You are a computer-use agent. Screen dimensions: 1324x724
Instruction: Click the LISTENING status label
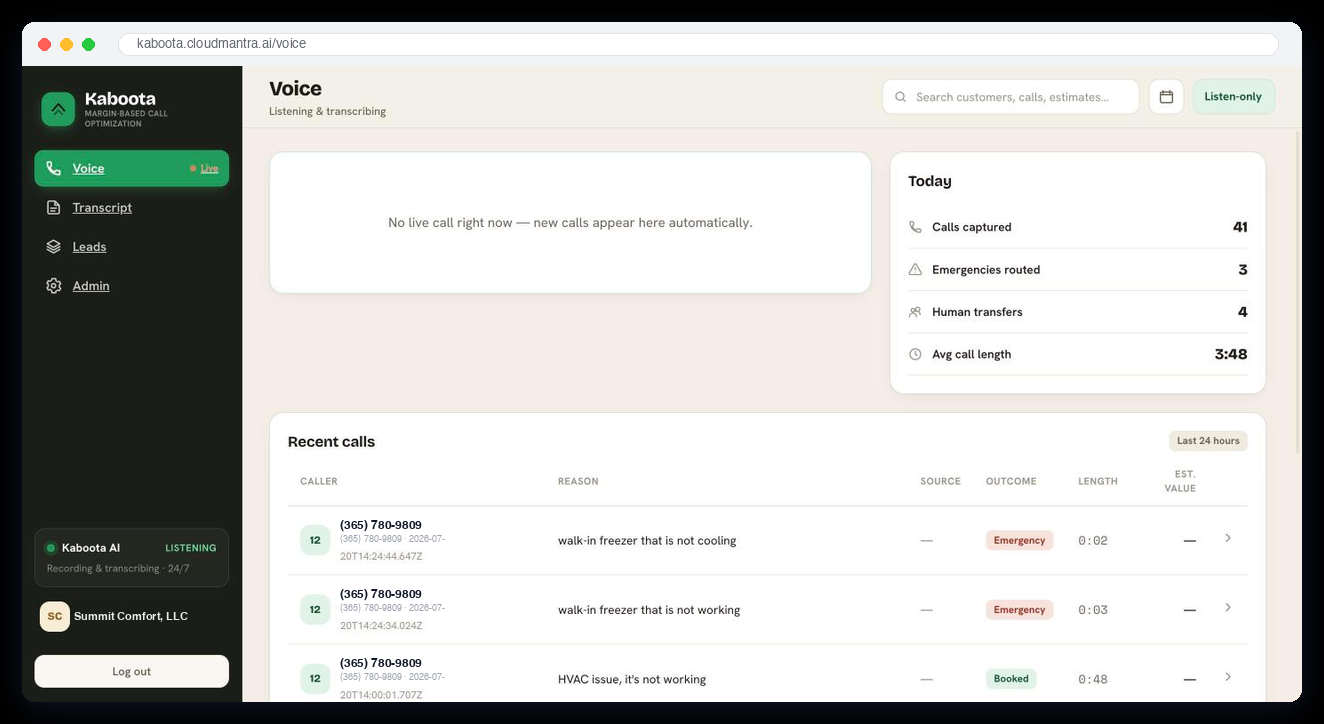[191, 548]
